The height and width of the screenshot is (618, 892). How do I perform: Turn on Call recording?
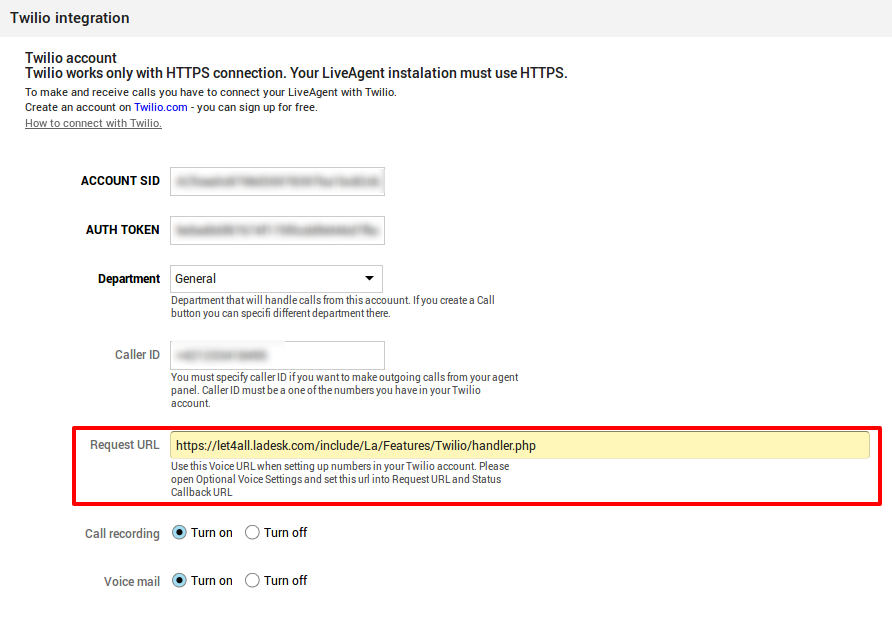179,533
